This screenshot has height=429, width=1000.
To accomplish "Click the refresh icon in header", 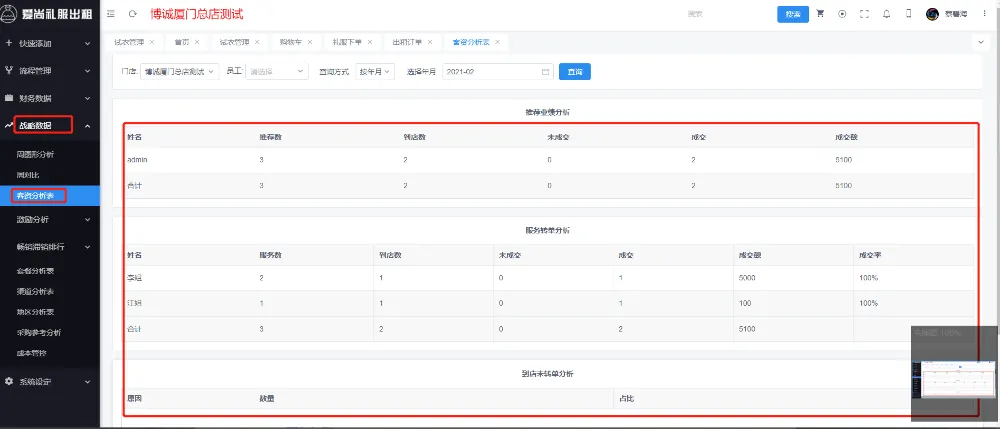I will tap(133, 14).
